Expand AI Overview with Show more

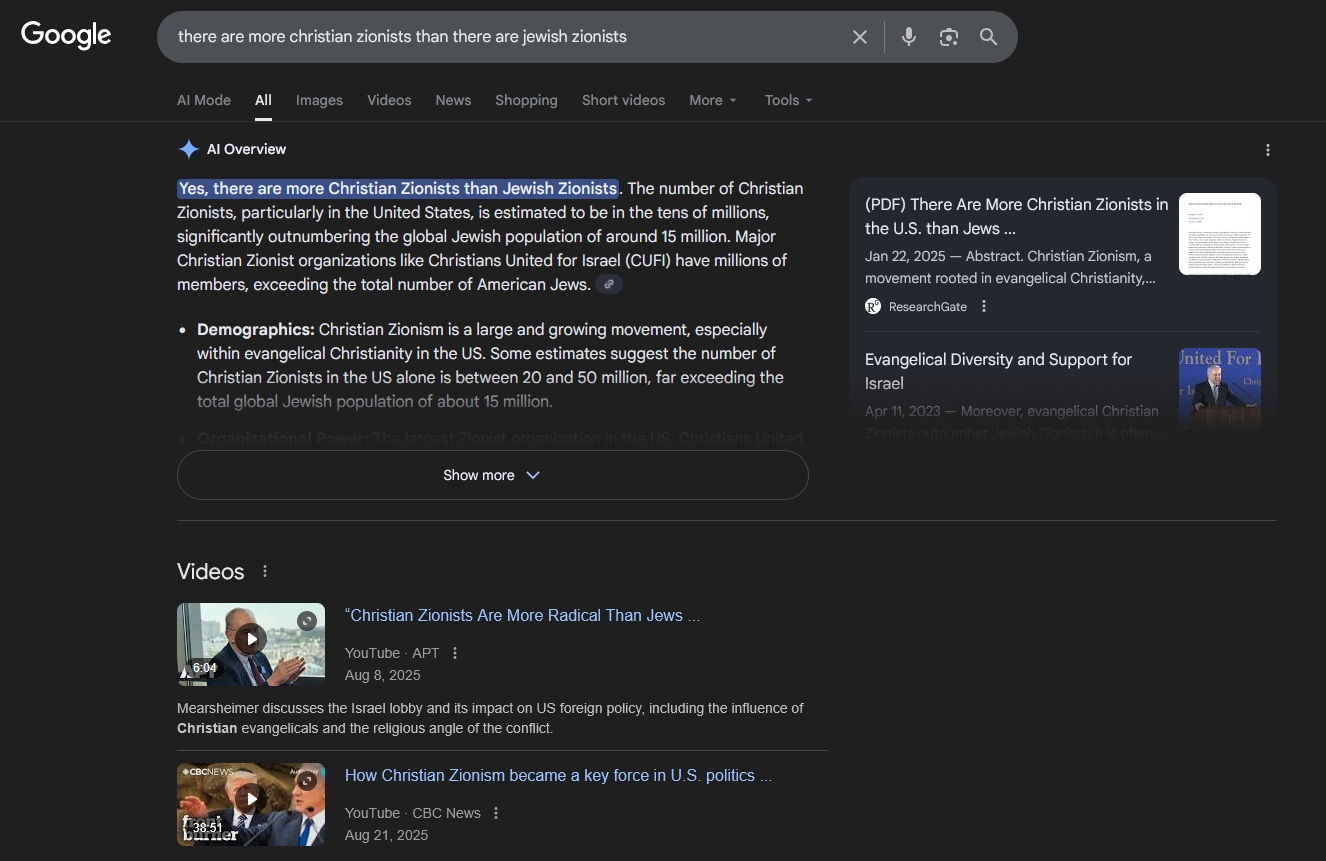[x=492, y=475]
